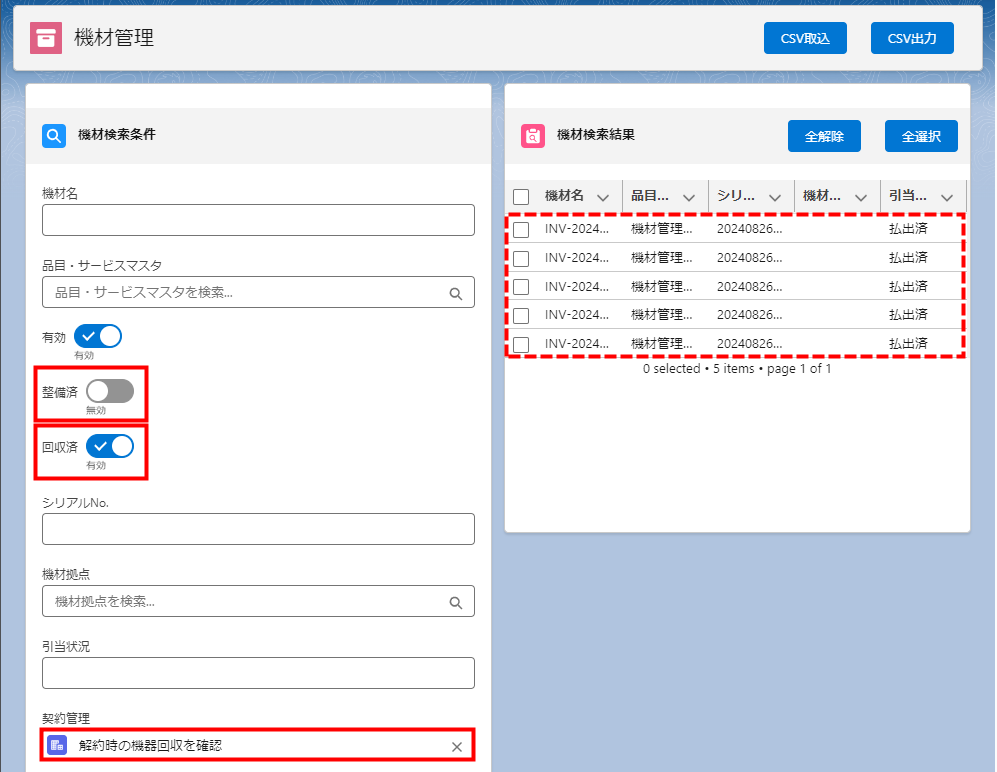Click the CSV出力 button
997x772 pixels.
point(911,38)
